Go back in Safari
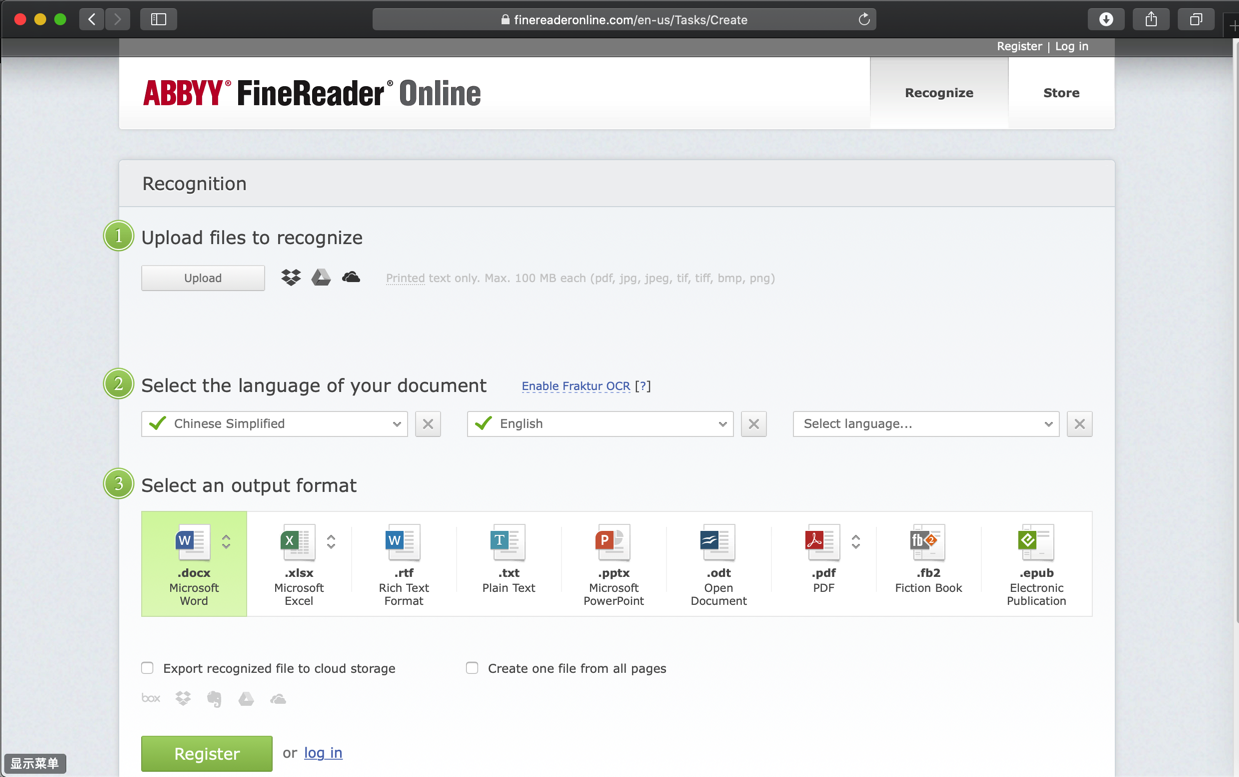Viewport: 1239px width, 777px height. (92, 19)
